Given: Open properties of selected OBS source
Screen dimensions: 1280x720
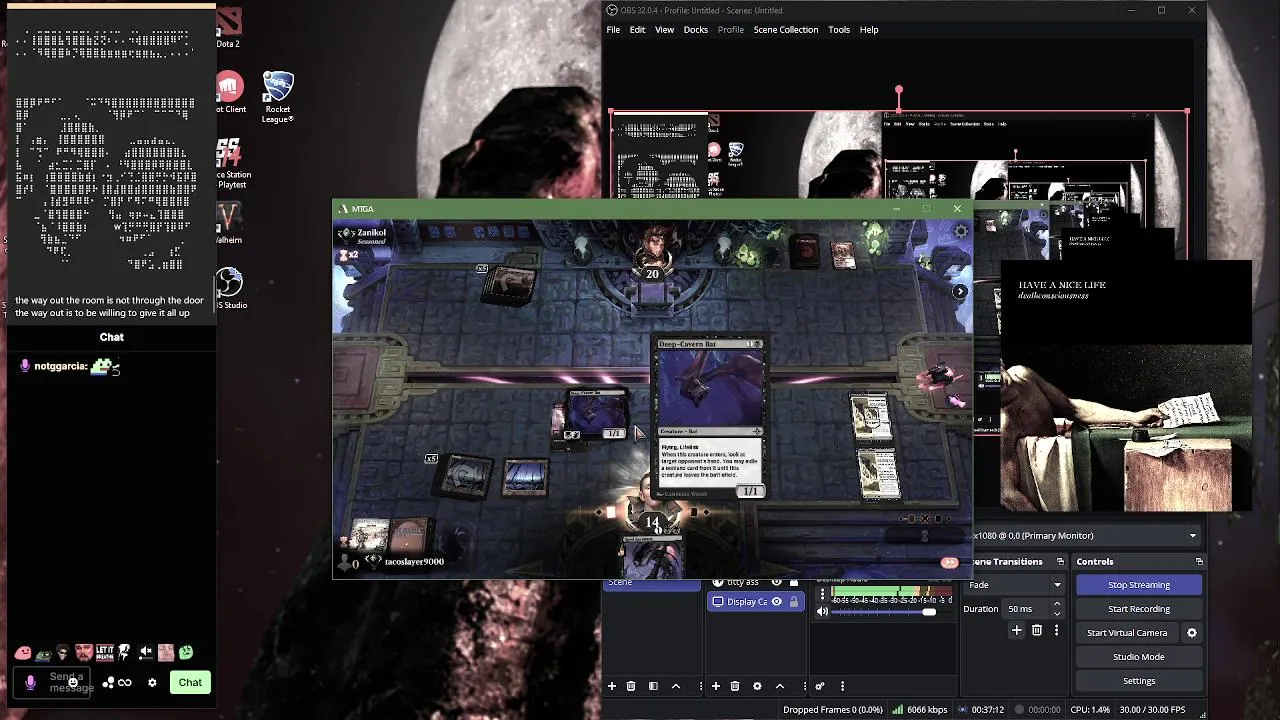Looking at the screenshot, I should [x=757, y=686].
